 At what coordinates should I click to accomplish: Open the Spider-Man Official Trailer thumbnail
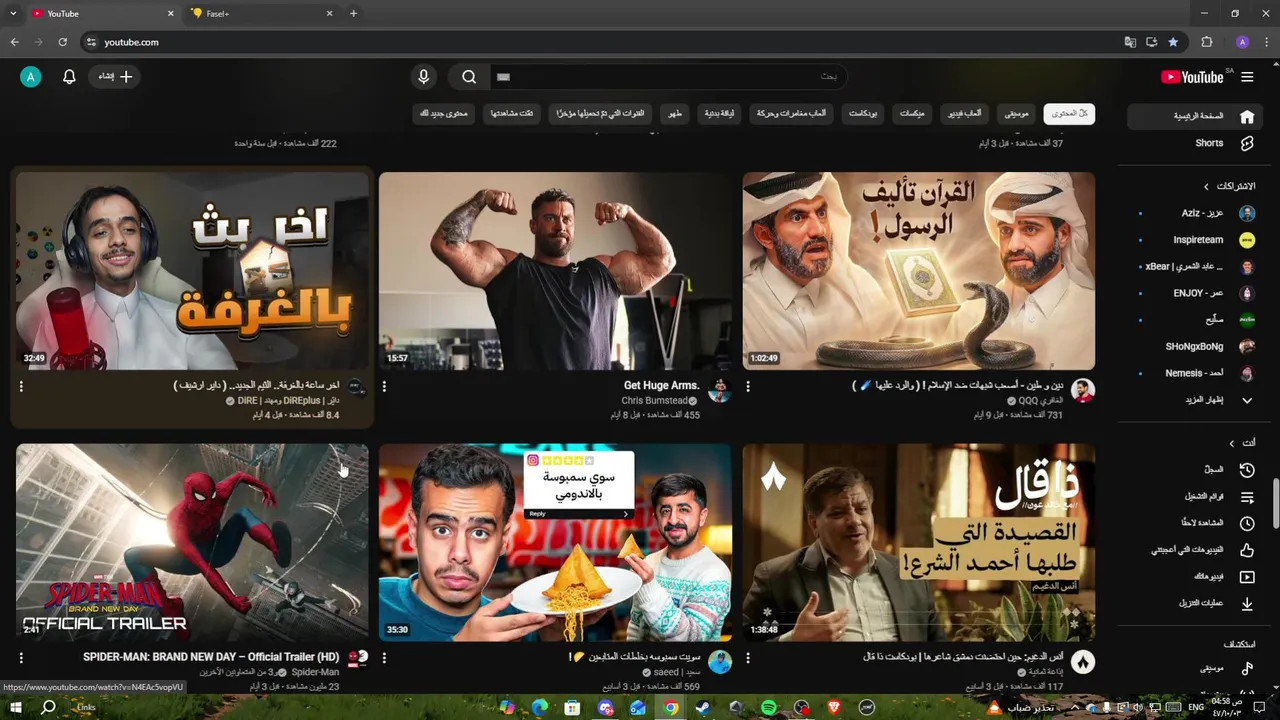pyautogui.click(x=192, y=542)
